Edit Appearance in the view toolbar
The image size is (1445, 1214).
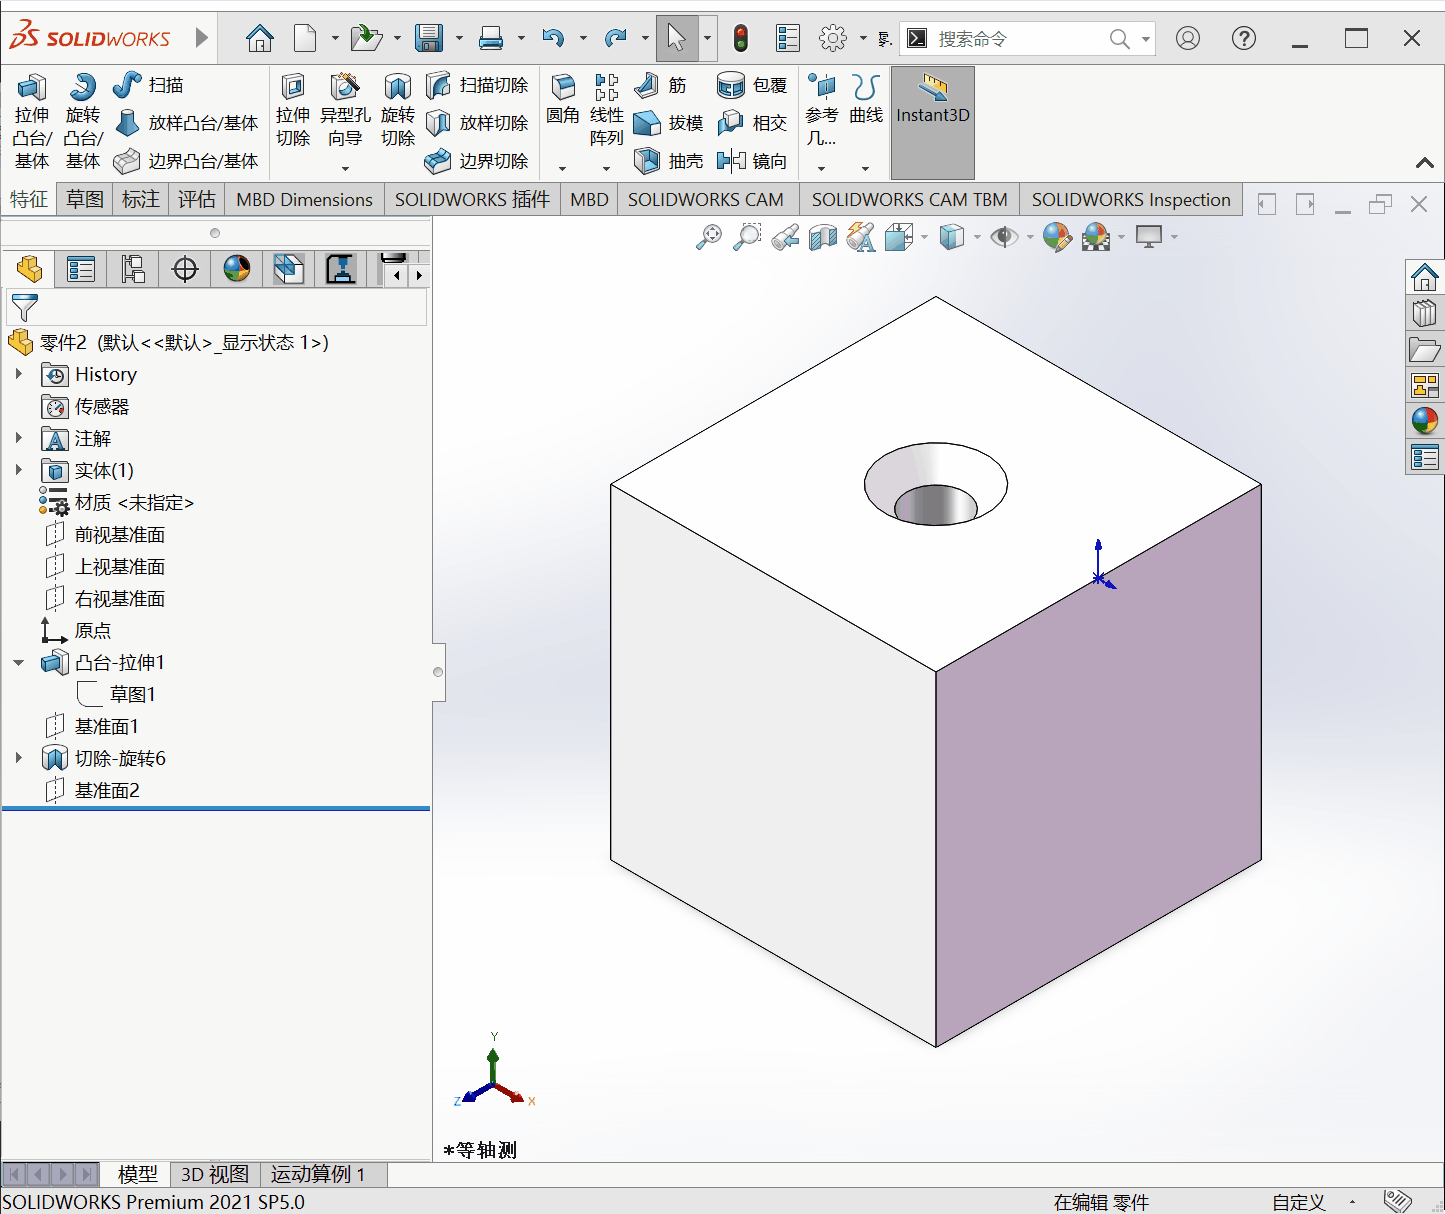click(1057, 237)
